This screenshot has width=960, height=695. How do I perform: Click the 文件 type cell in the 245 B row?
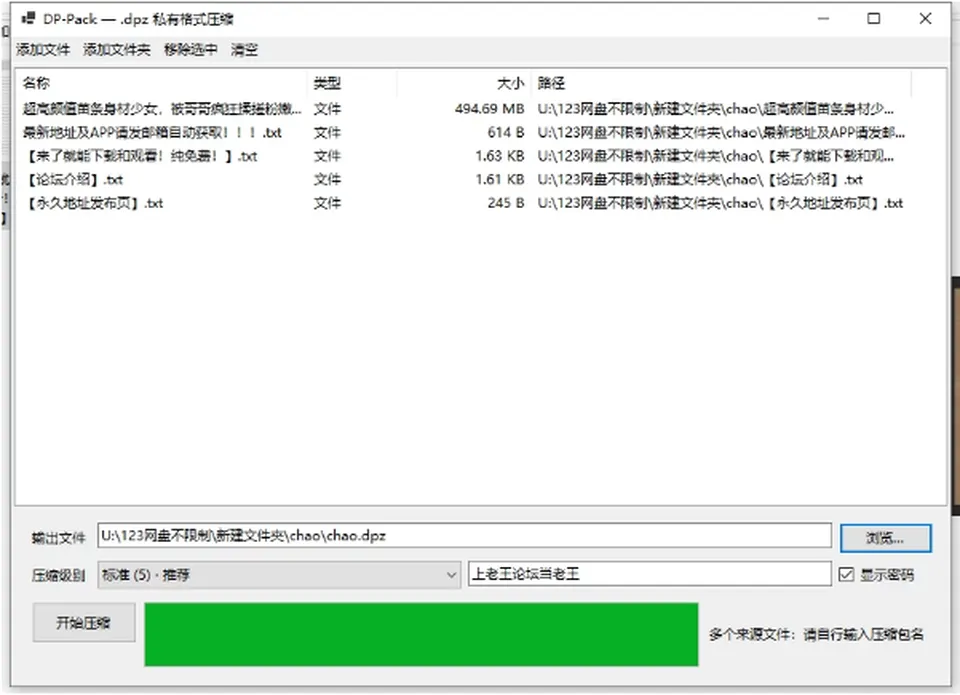328,203
